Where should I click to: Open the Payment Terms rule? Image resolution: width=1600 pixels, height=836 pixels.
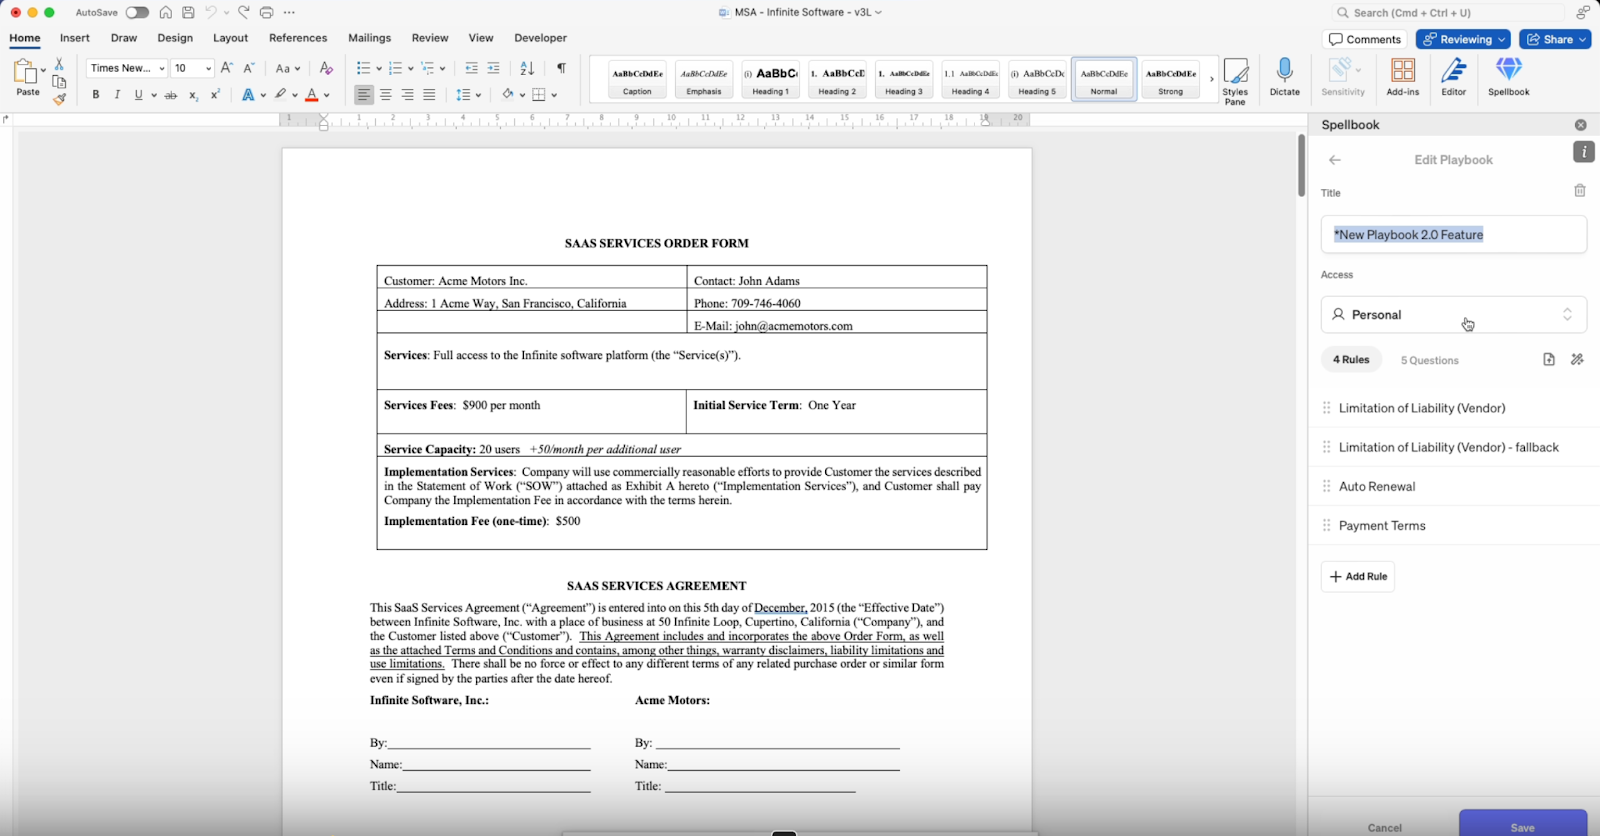(1454, 525)
